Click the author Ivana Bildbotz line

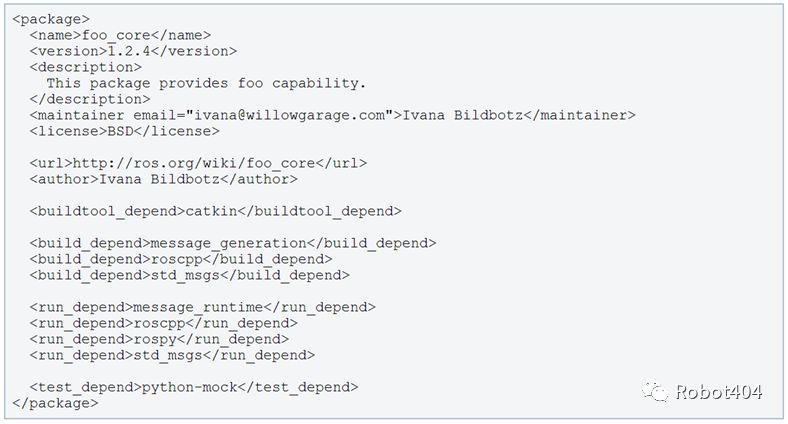coord(163,179)
